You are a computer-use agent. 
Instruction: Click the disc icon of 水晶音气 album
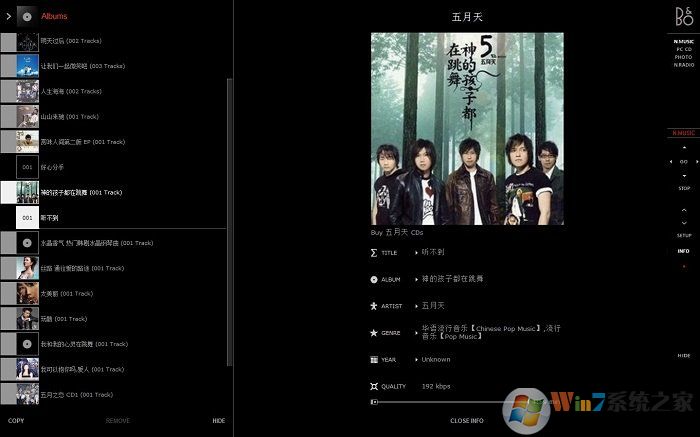point(28,243)
